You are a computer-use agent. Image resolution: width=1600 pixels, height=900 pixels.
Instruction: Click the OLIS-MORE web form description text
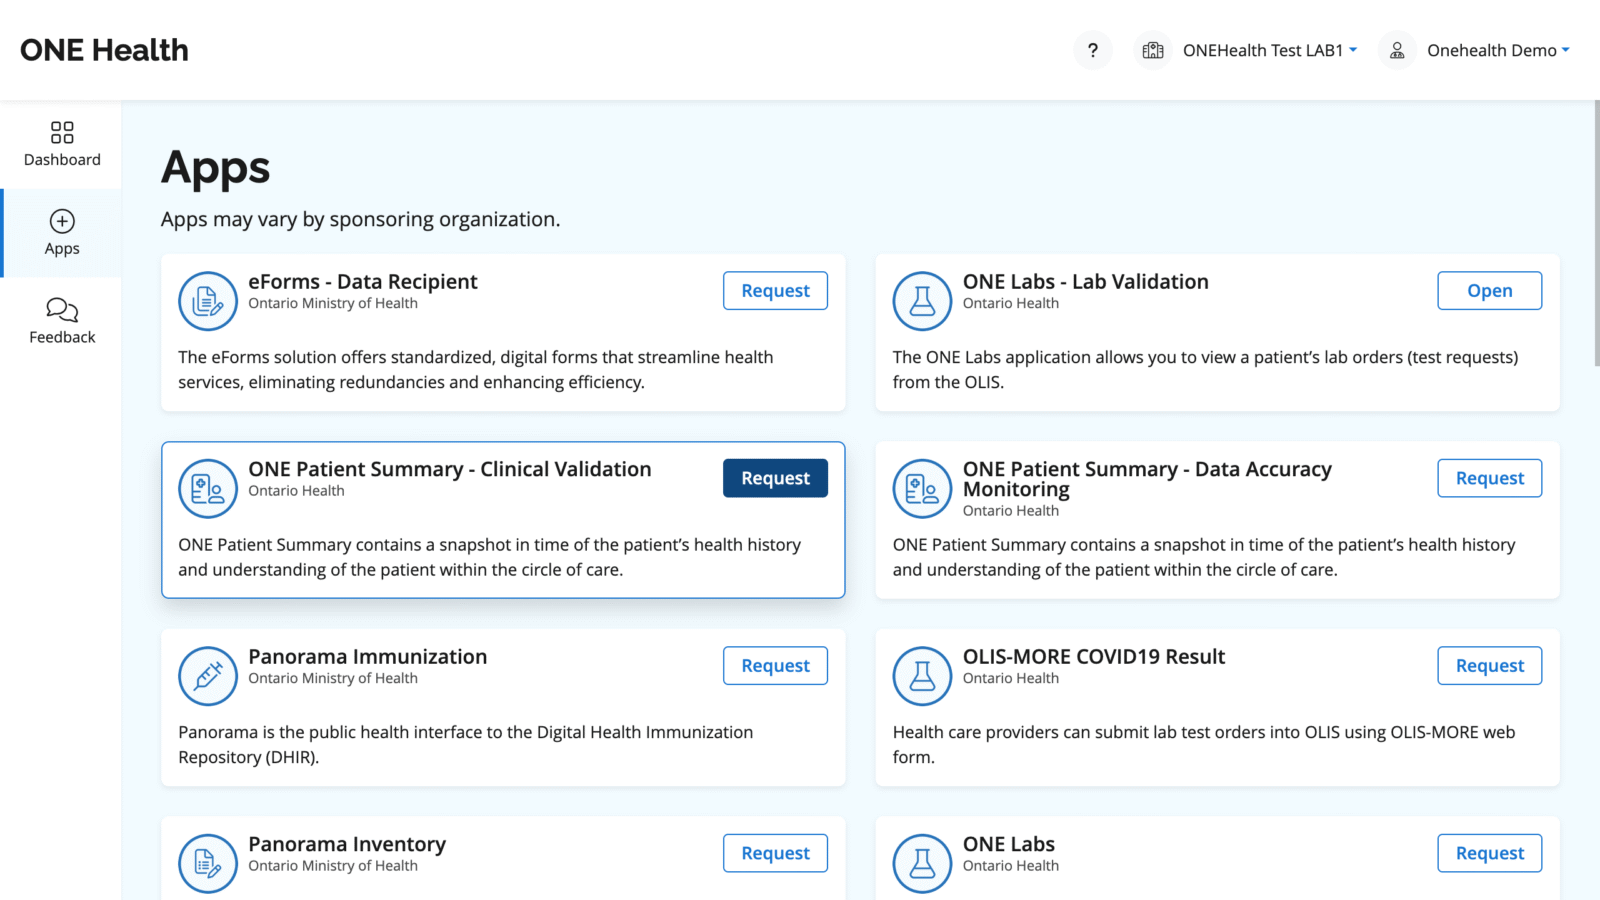1204,744
